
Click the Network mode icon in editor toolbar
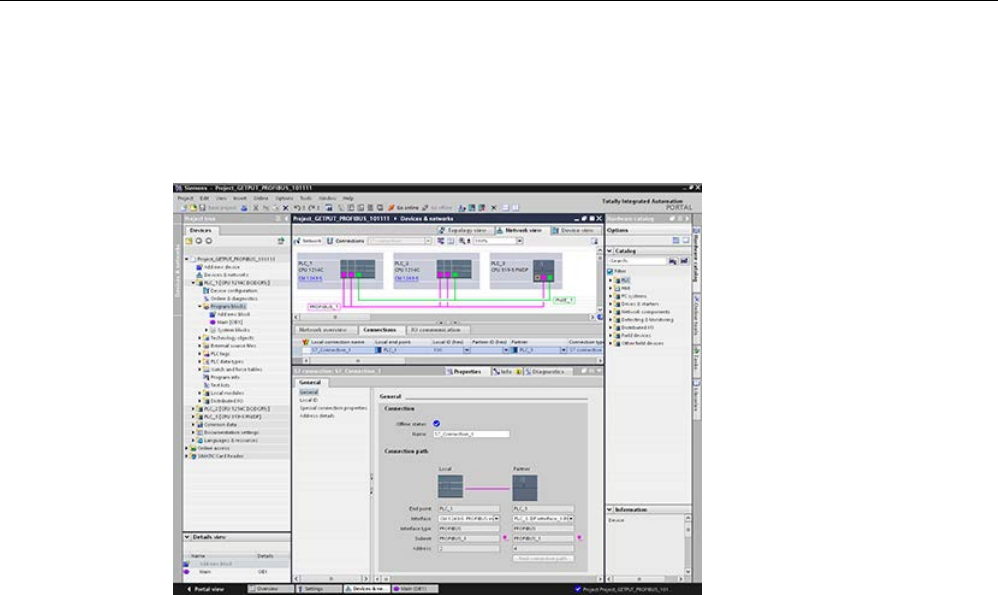click(297, 241)
